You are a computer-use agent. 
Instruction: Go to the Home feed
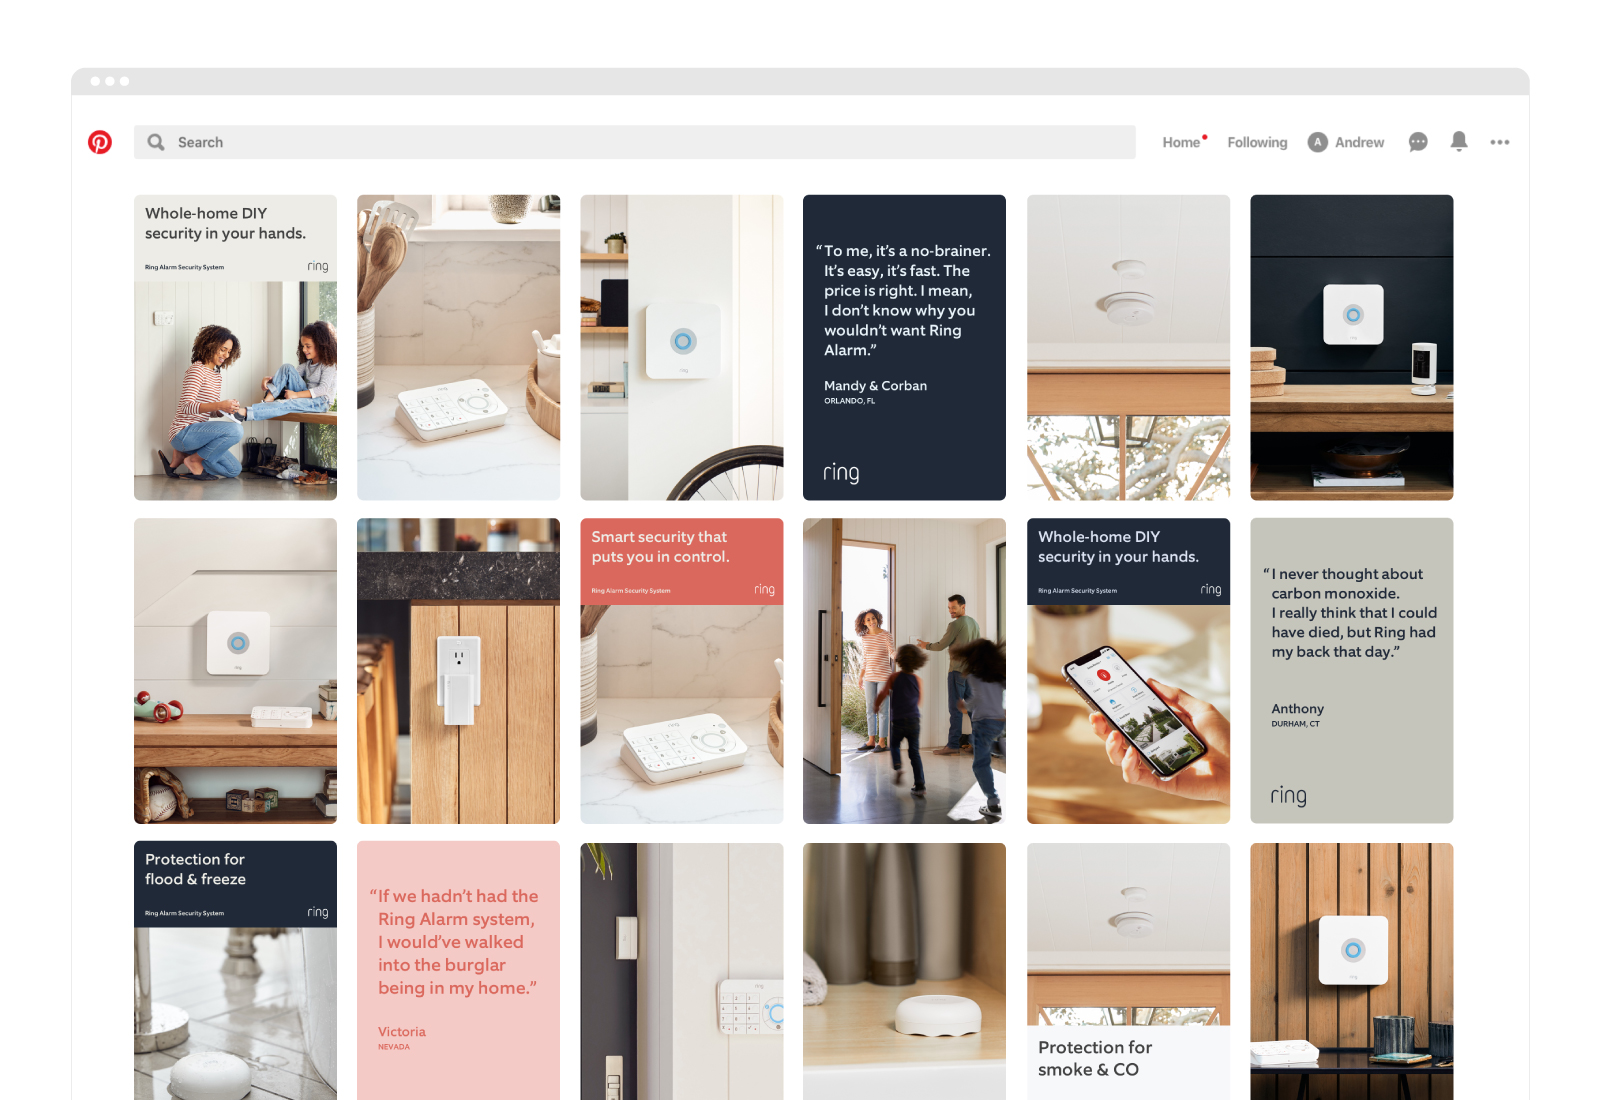[1181, 142]
